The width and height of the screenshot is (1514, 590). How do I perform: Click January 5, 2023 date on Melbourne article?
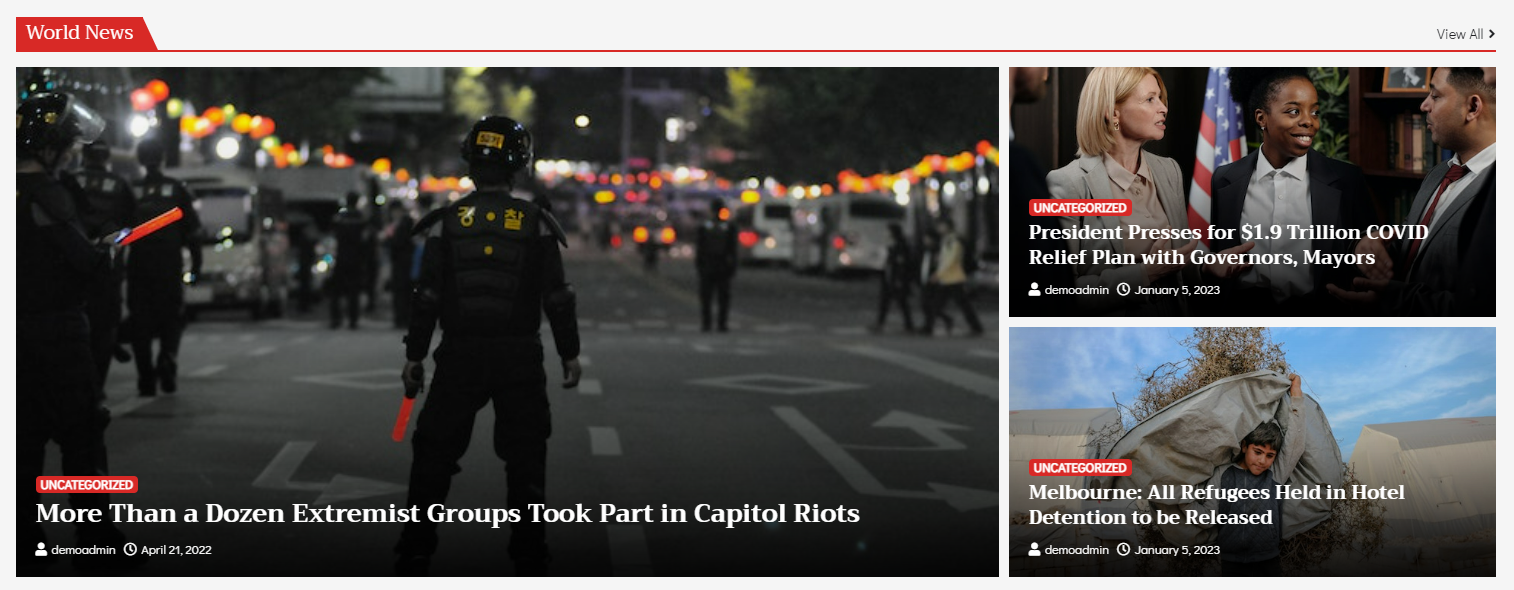point(1178,550)
